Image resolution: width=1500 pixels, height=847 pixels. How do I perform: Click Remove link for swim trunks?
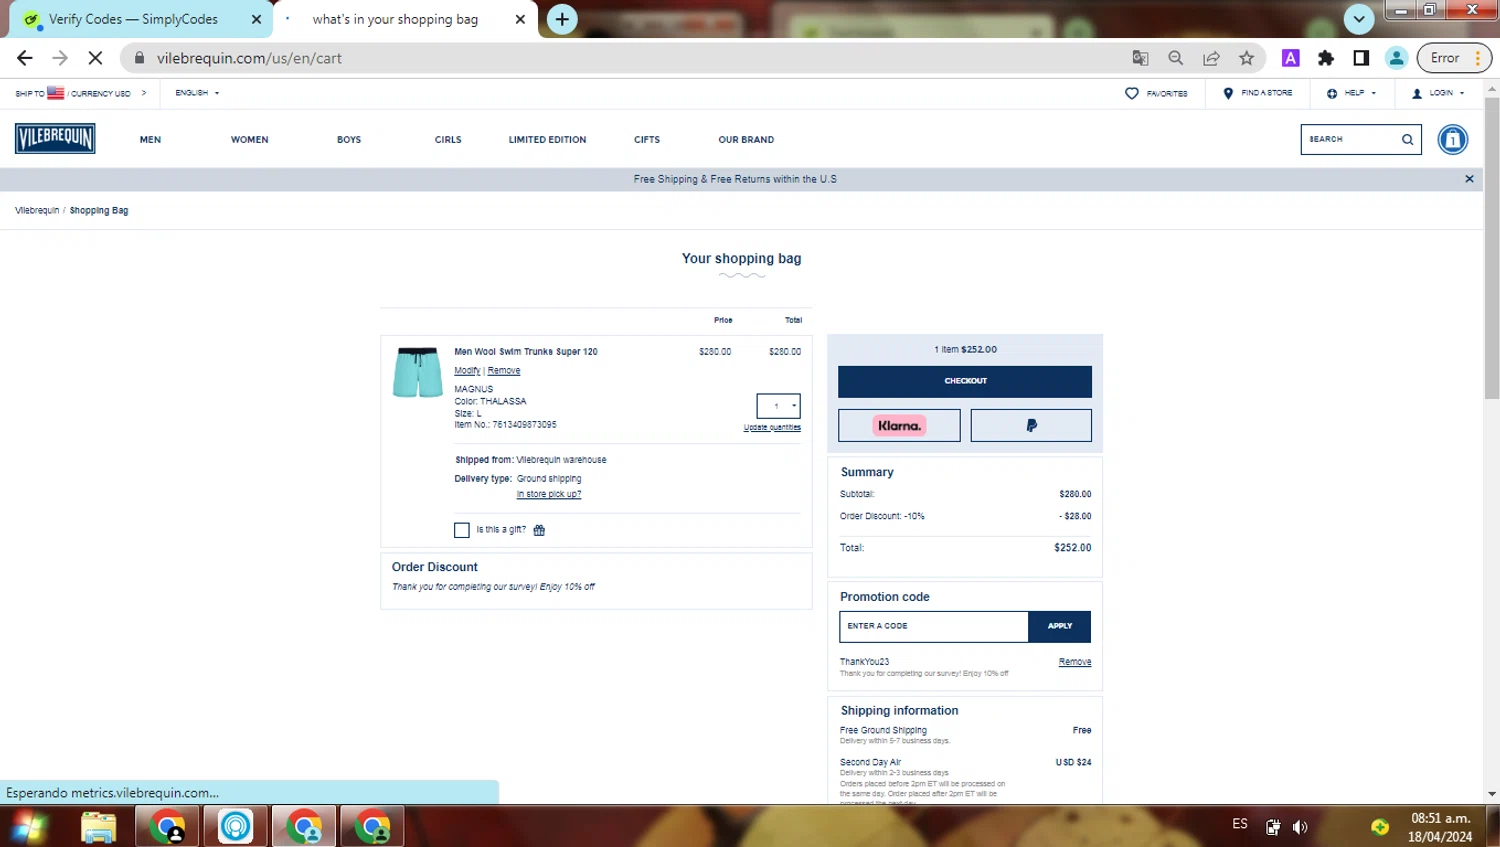(x=504, y=371)
